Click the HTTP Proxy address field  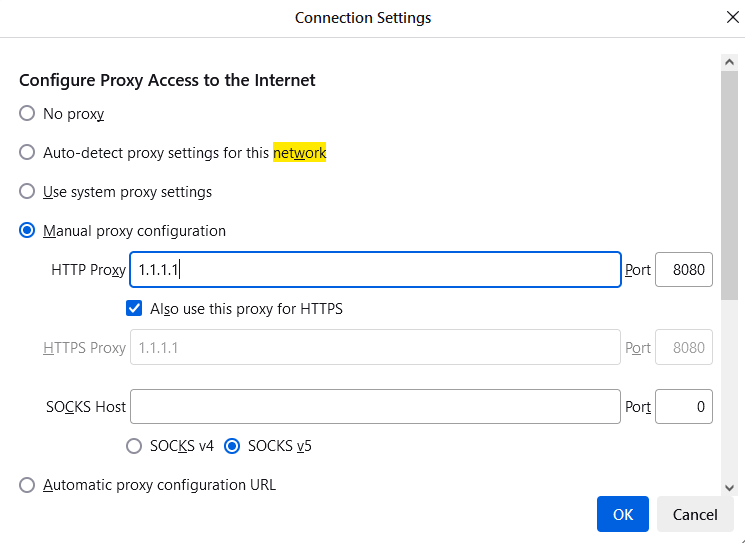pyautogui.click(x=375, y=270)
